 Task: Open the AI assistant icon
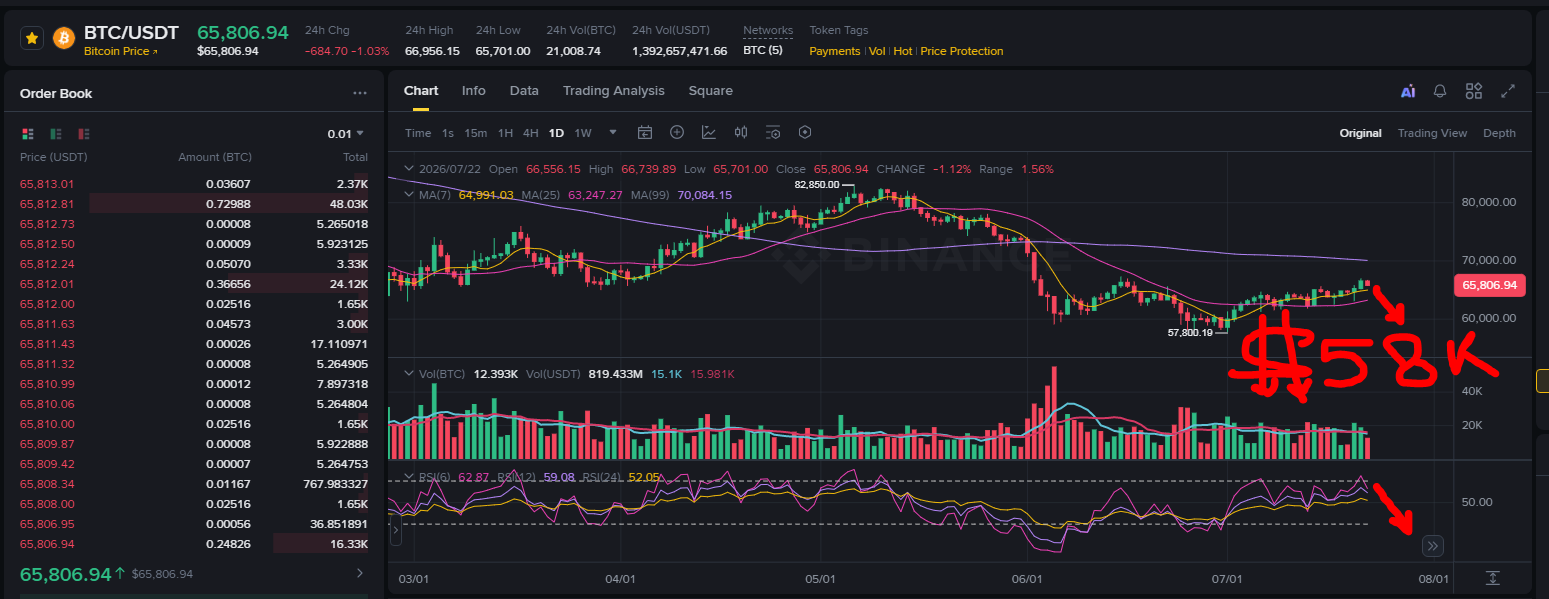click(1408, 91)
